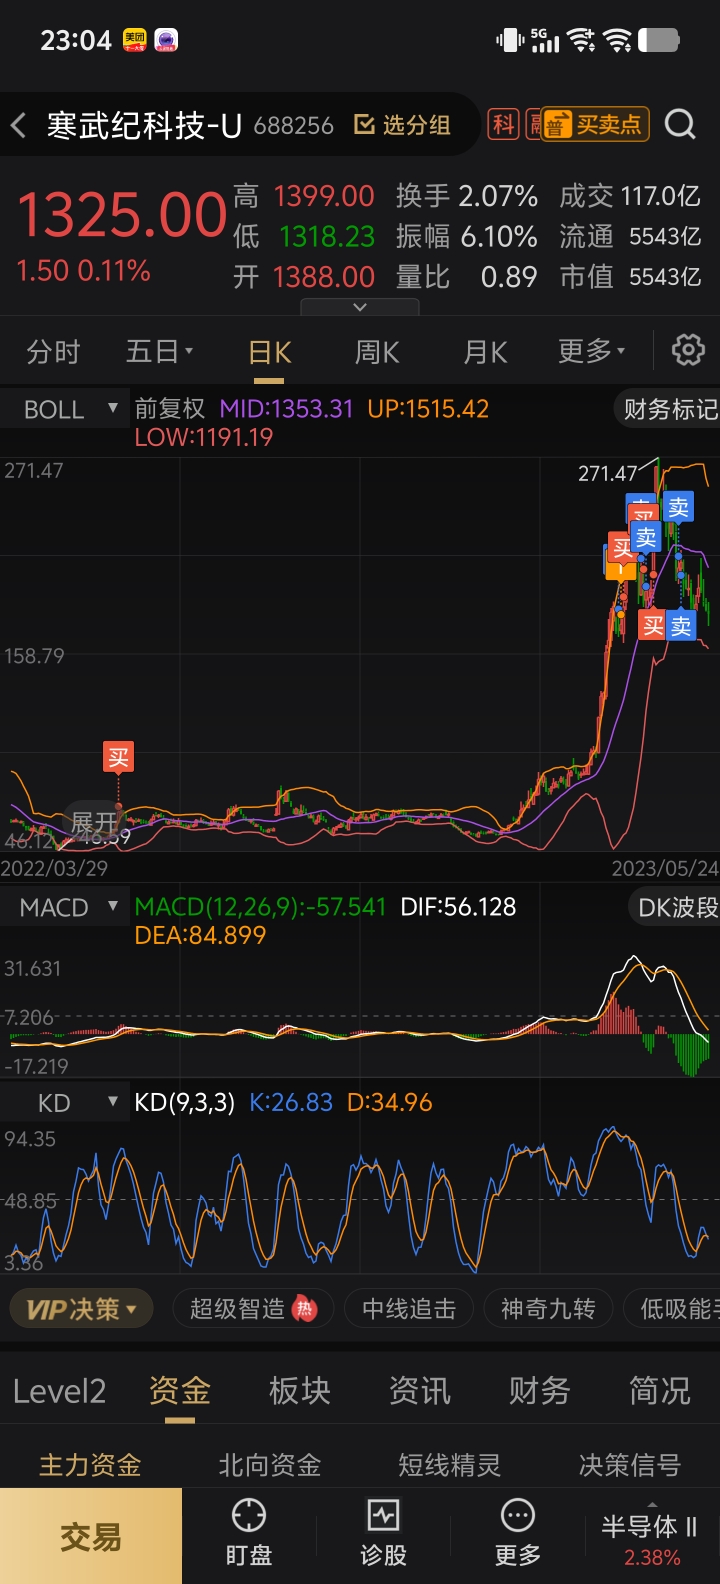Tap the 成交 117.0亿 value

click(x=630, y=196)
